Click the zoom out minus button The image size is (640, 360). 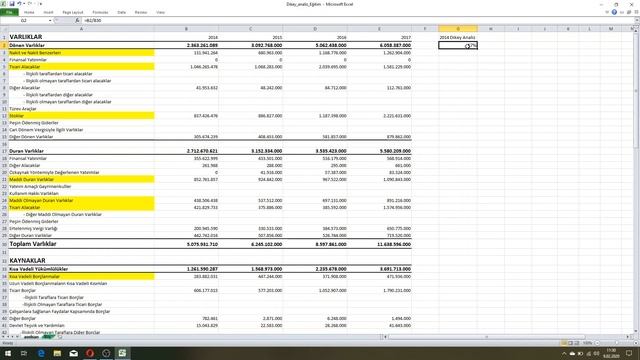tap(597, 343)
